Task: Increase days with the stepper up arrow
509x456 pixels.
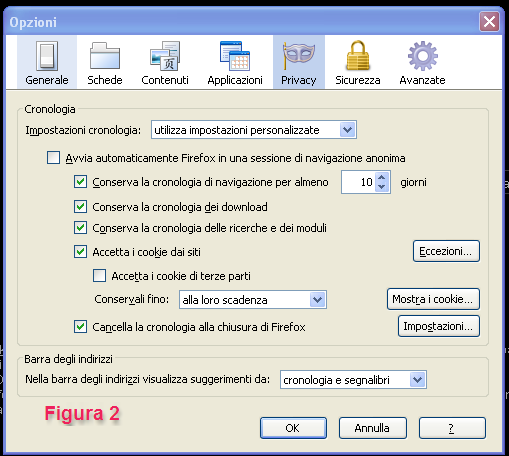Action: [382, 177]
